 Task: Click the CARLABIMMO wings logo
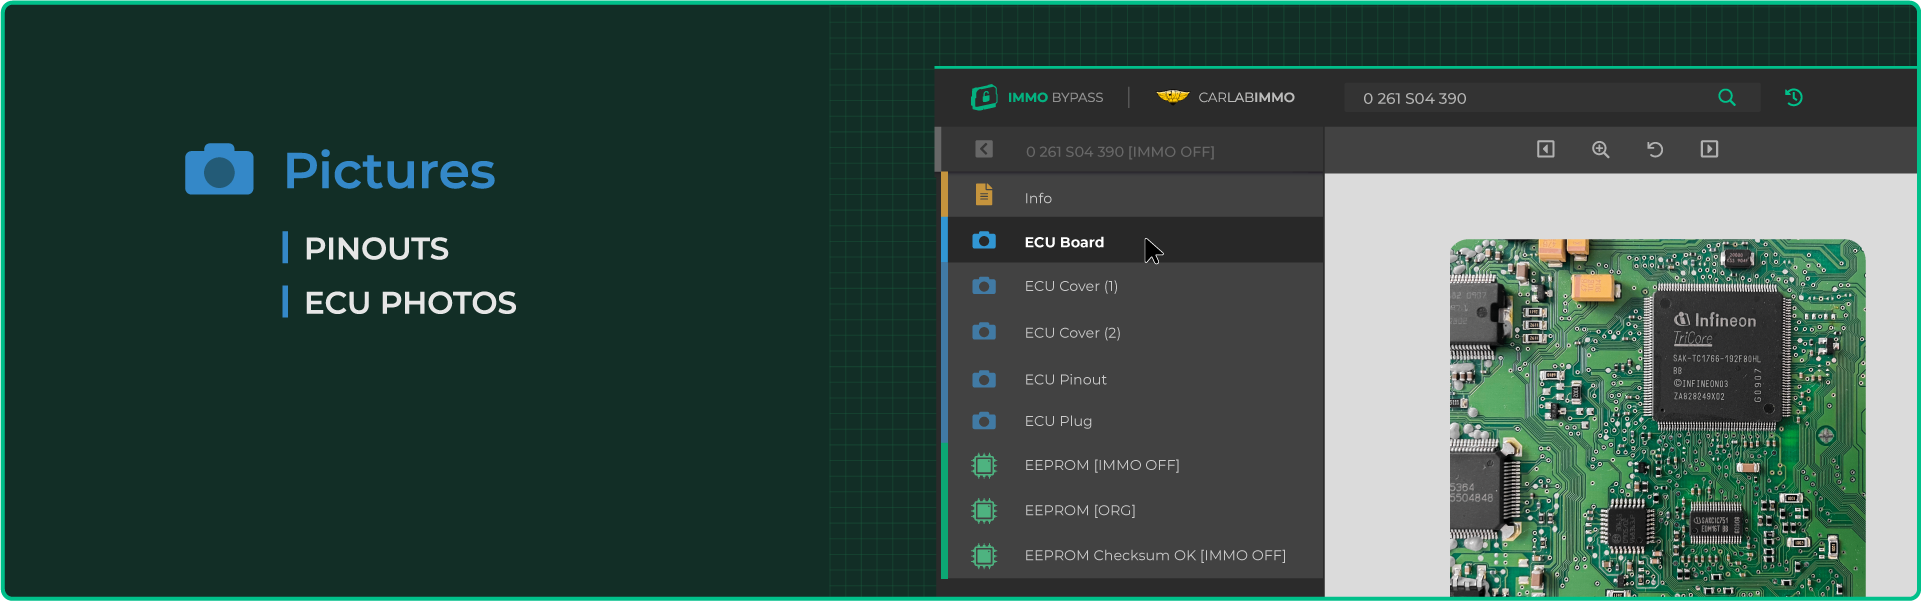point(1173,97)
